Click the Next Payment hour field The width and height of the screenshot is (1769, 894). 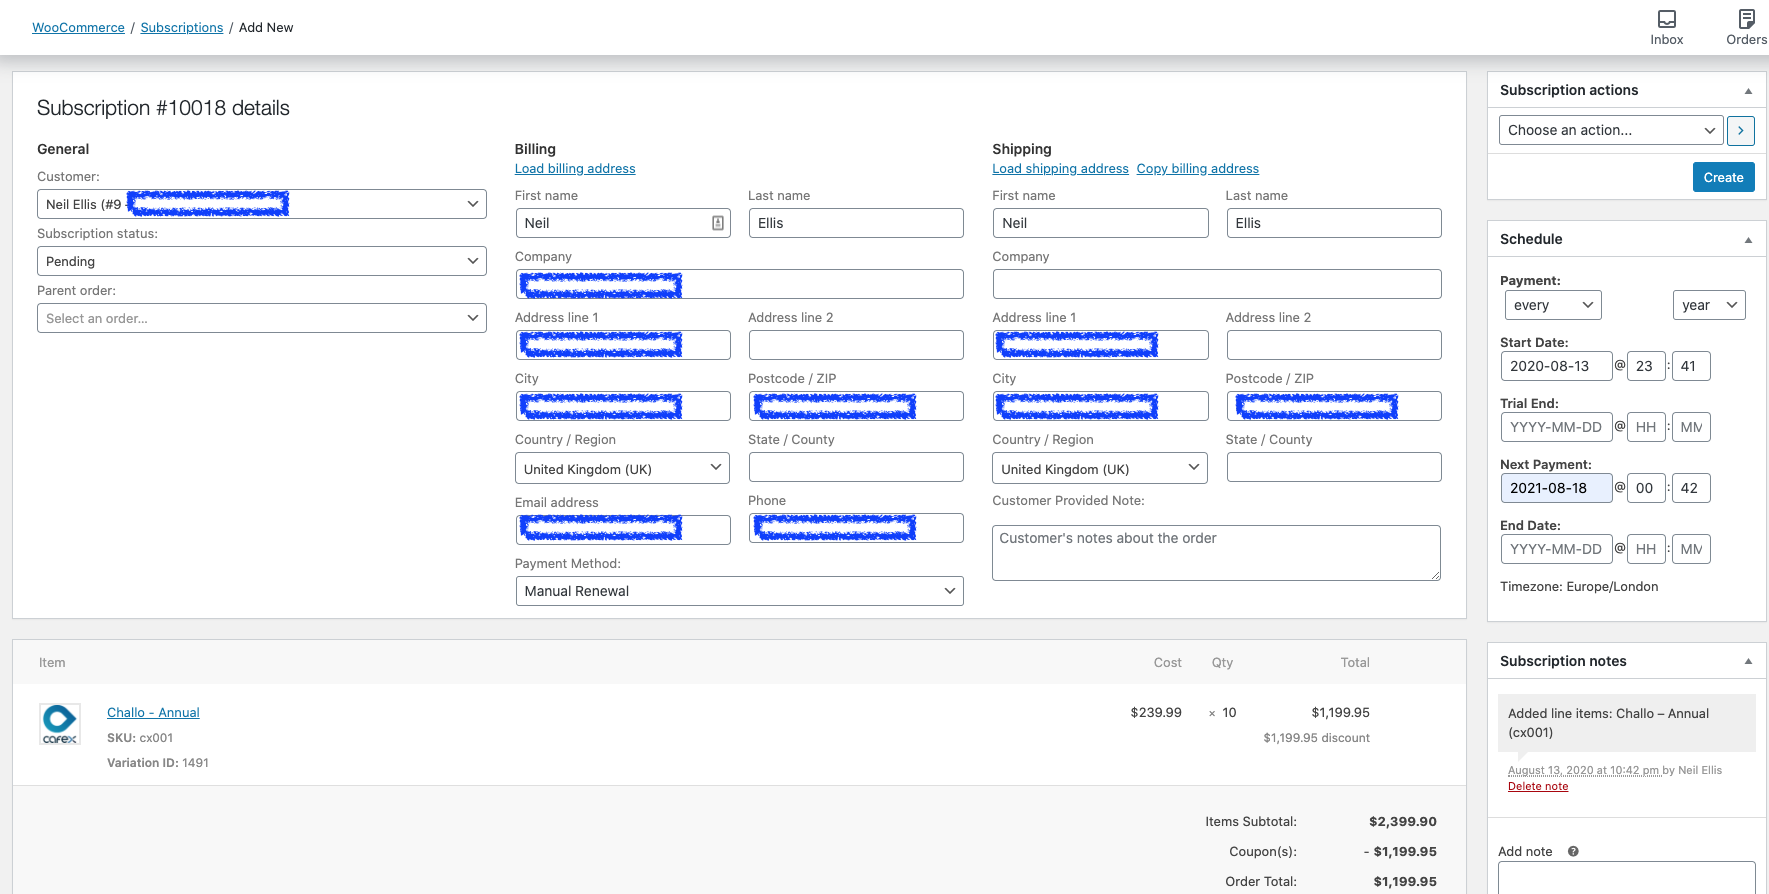[1646, 488]
